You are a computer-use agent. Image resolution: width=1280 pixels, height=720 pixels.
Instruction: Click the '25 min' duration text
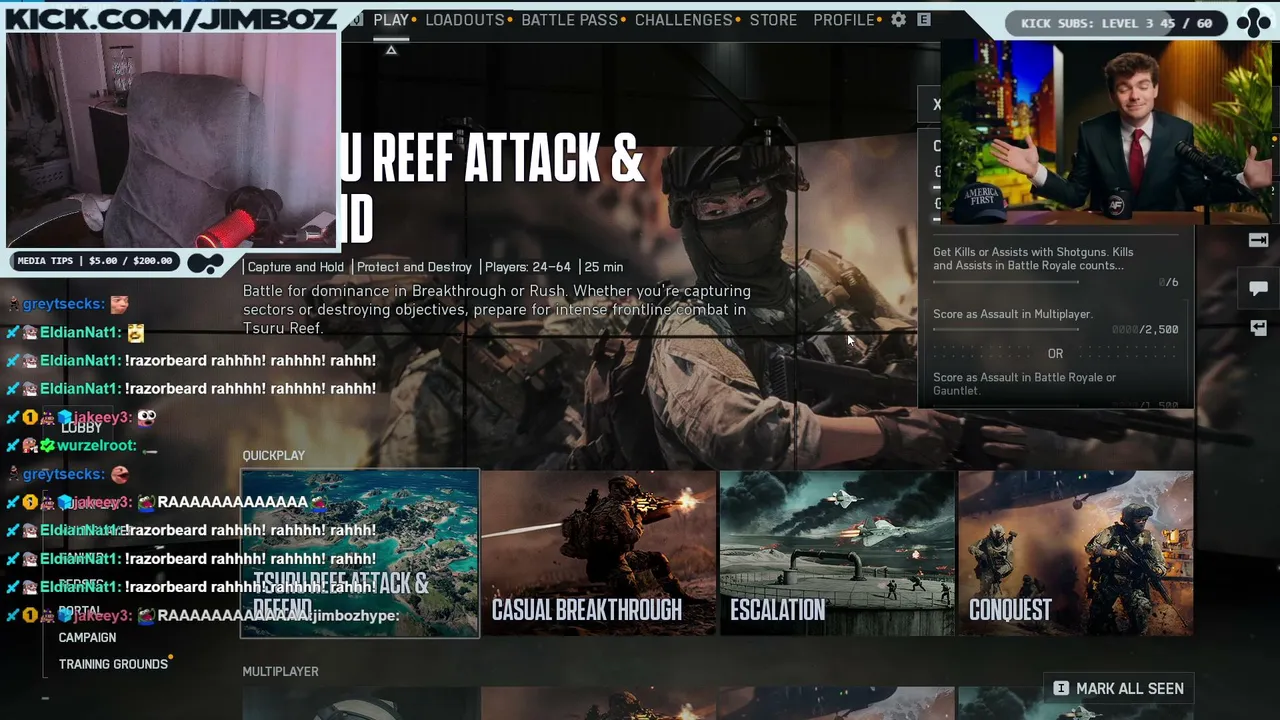click(604, 267)
